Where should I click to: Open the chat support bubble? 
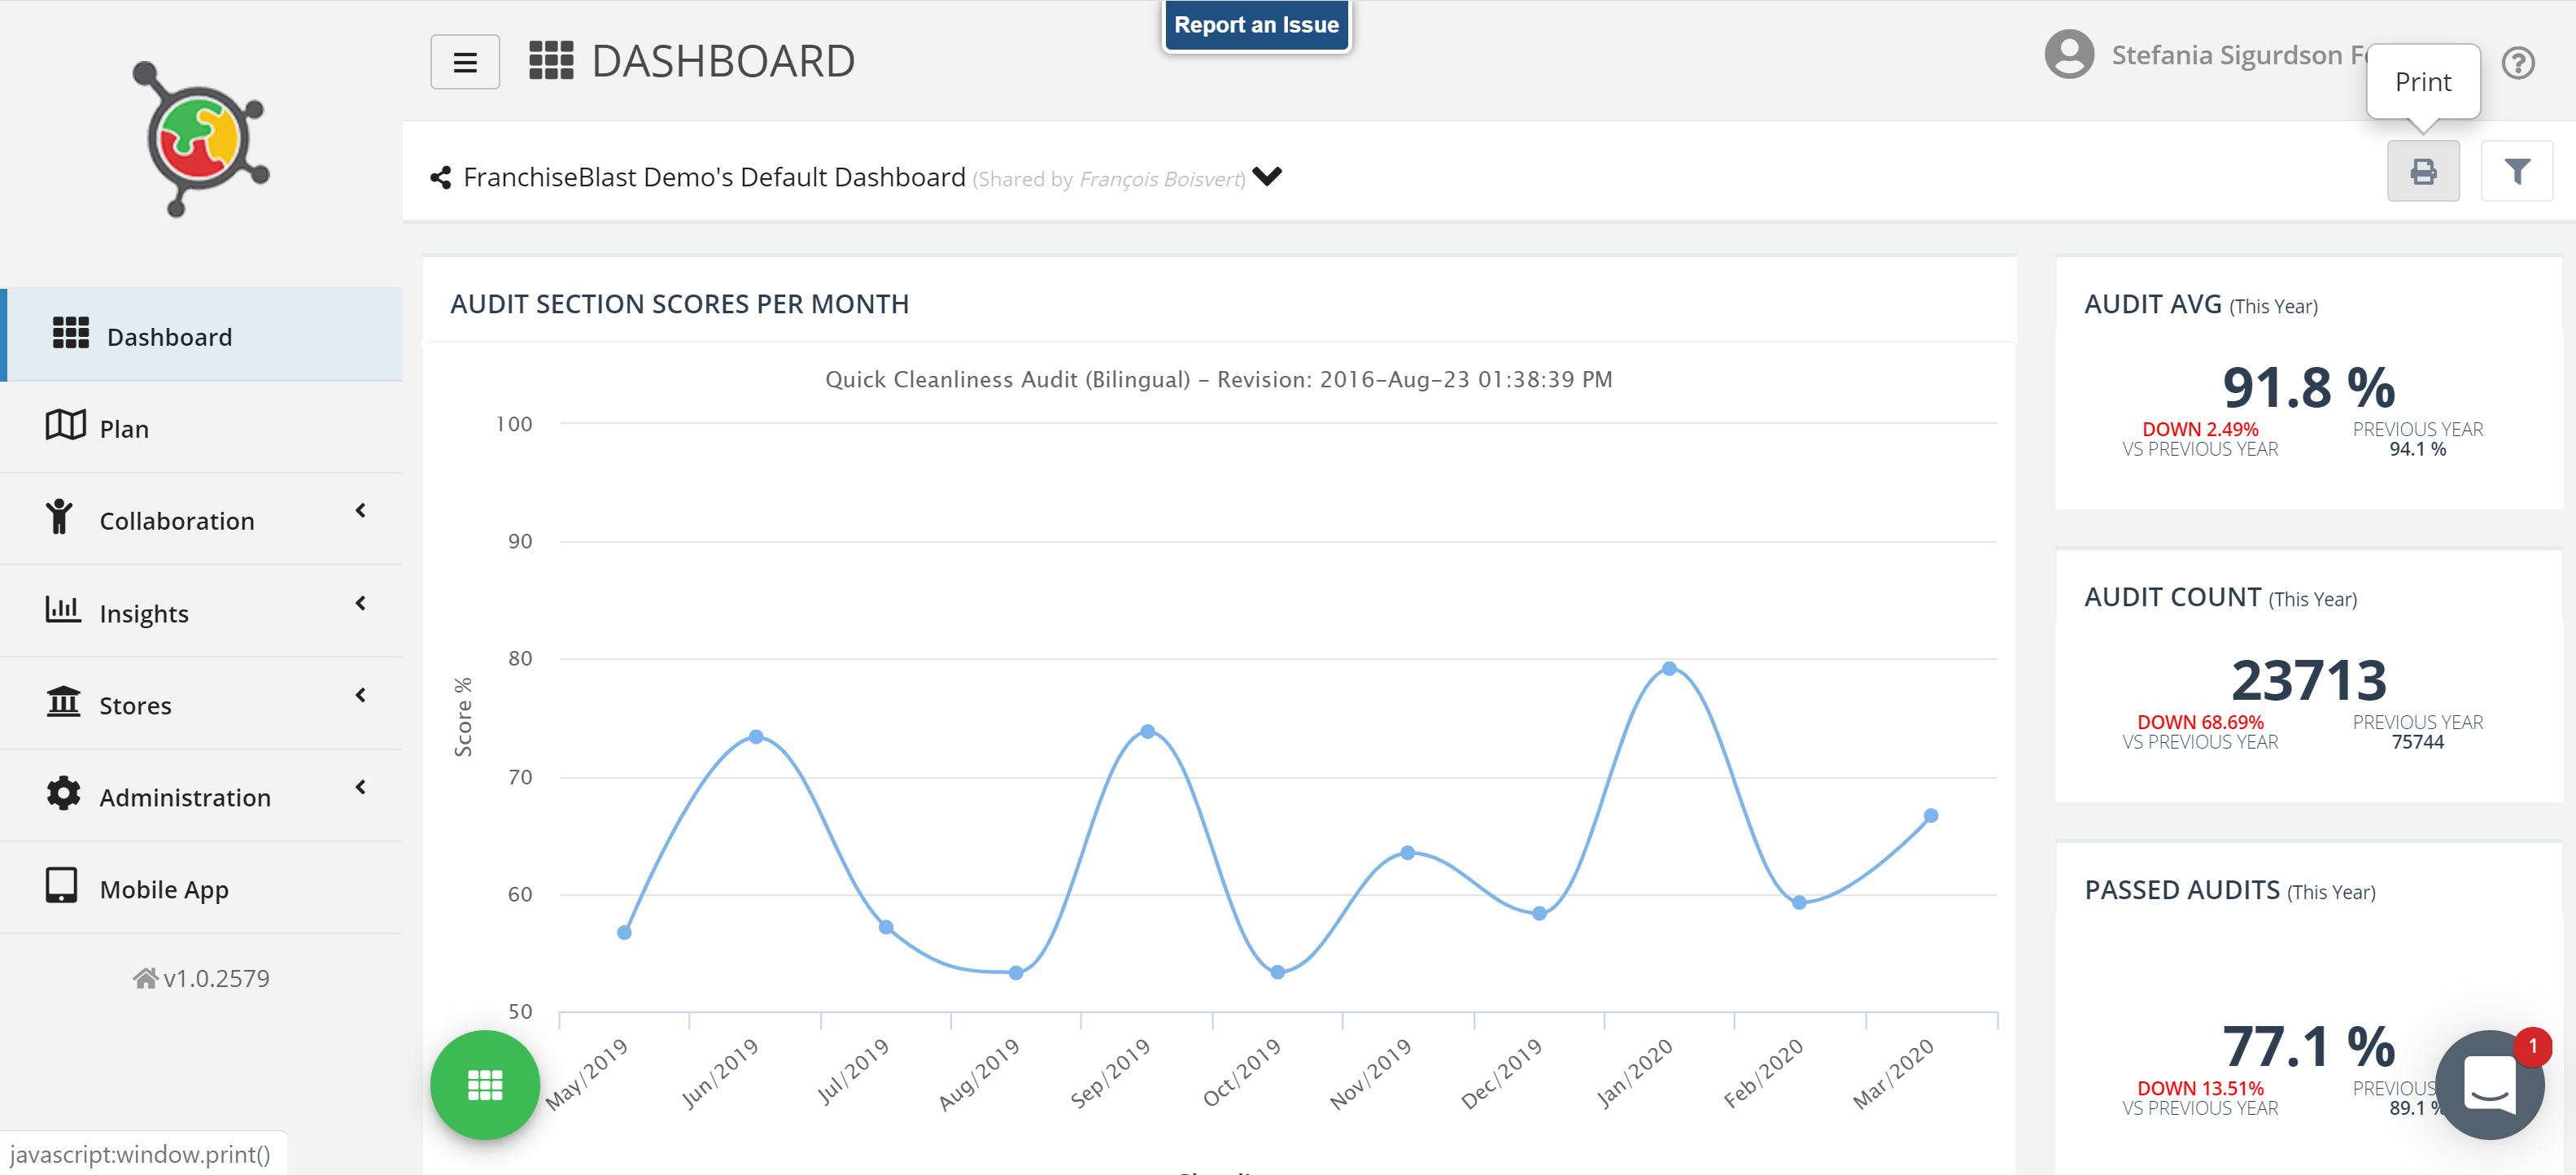(2488, 1084)
